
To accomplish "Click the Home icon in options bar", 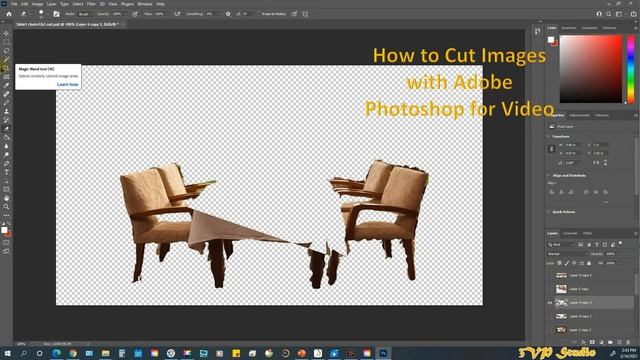I will (9, 14).
